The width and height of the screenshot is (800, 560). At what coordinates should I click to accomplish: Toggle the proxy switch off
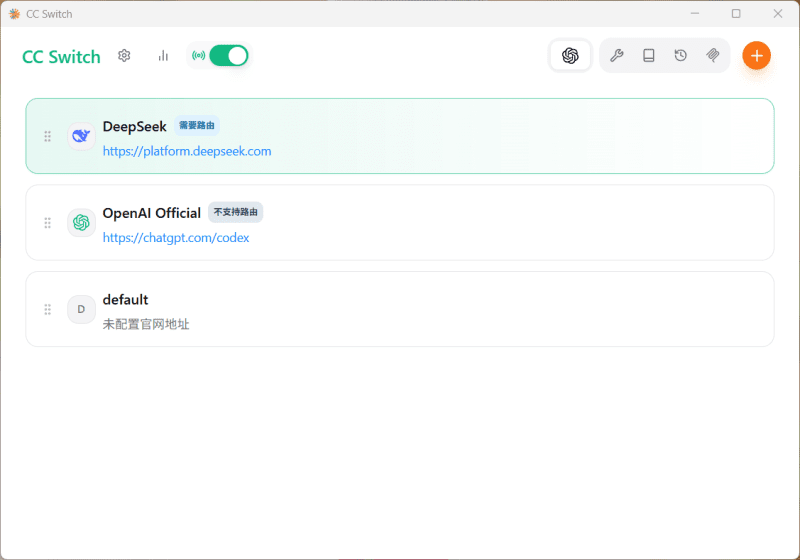tap(229, 56)
